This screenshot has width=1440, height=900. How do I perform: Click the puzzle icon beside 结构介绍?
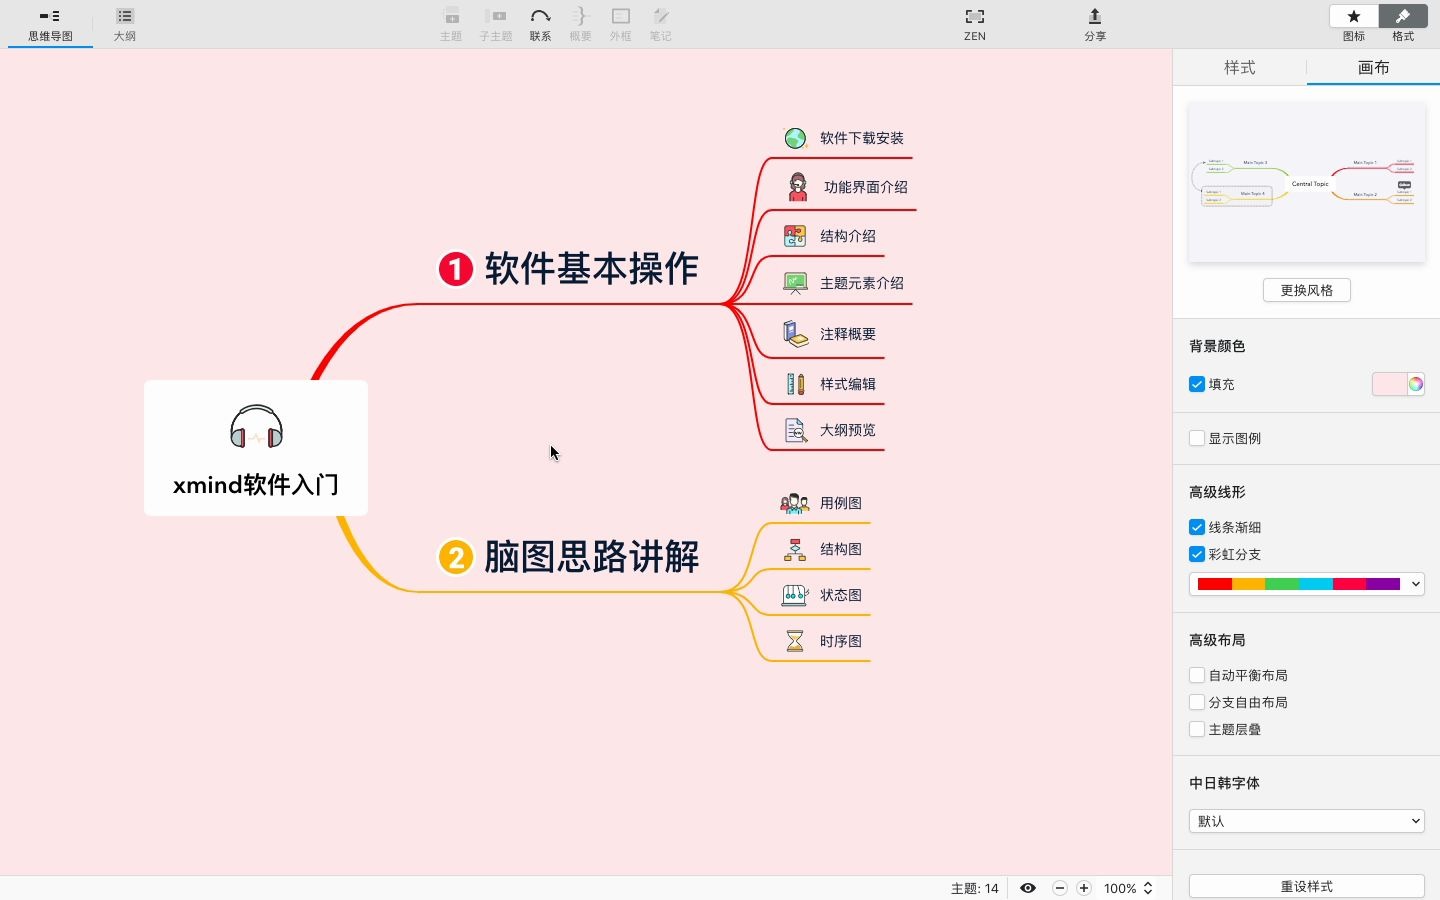(x=795, y=236)
